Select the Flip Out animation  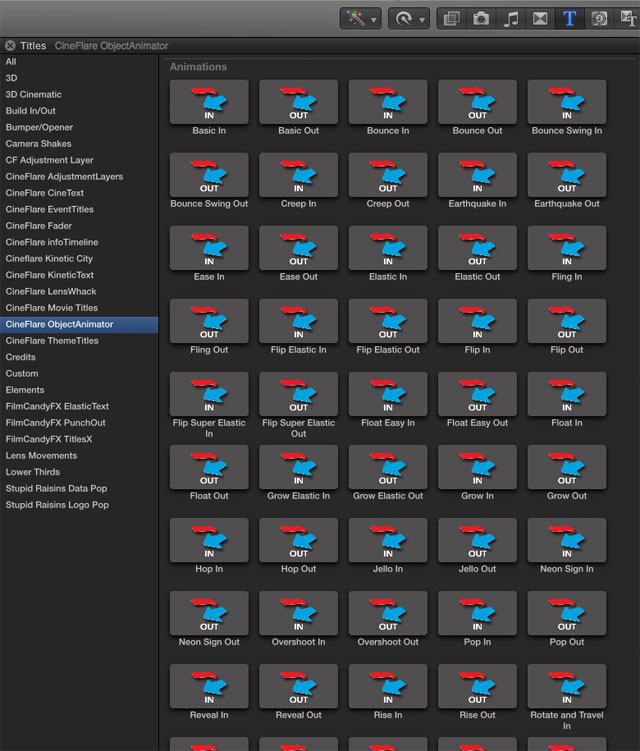coord(567,321)
